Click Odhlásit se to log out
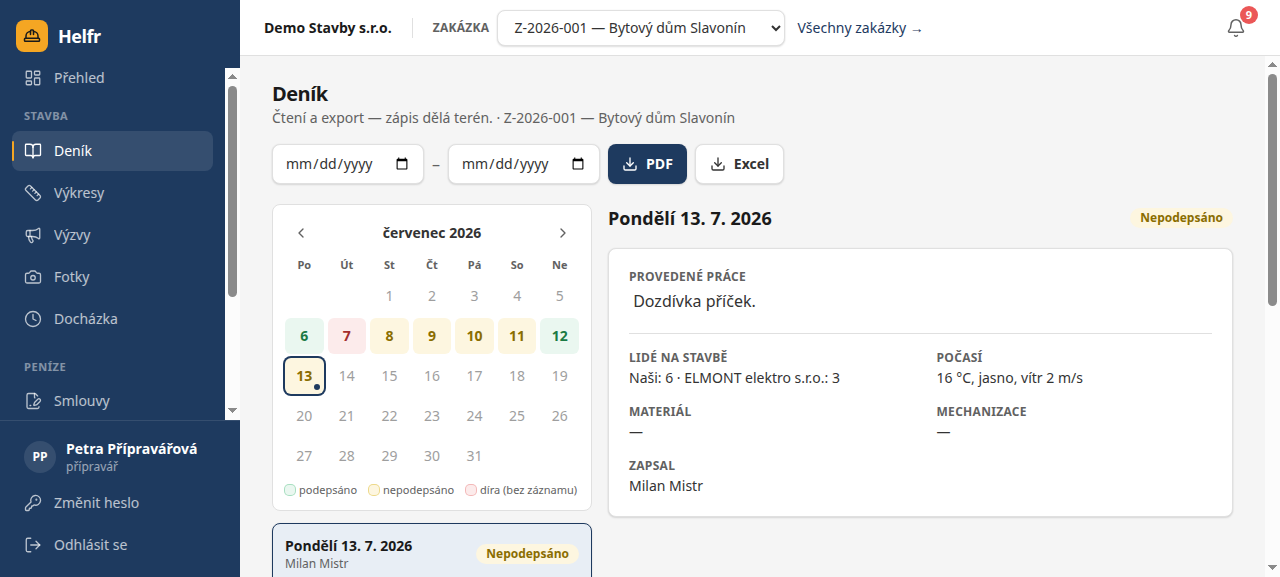Image resolution: width=1280 pixels, height=577 pixels. tap(120, 545)
